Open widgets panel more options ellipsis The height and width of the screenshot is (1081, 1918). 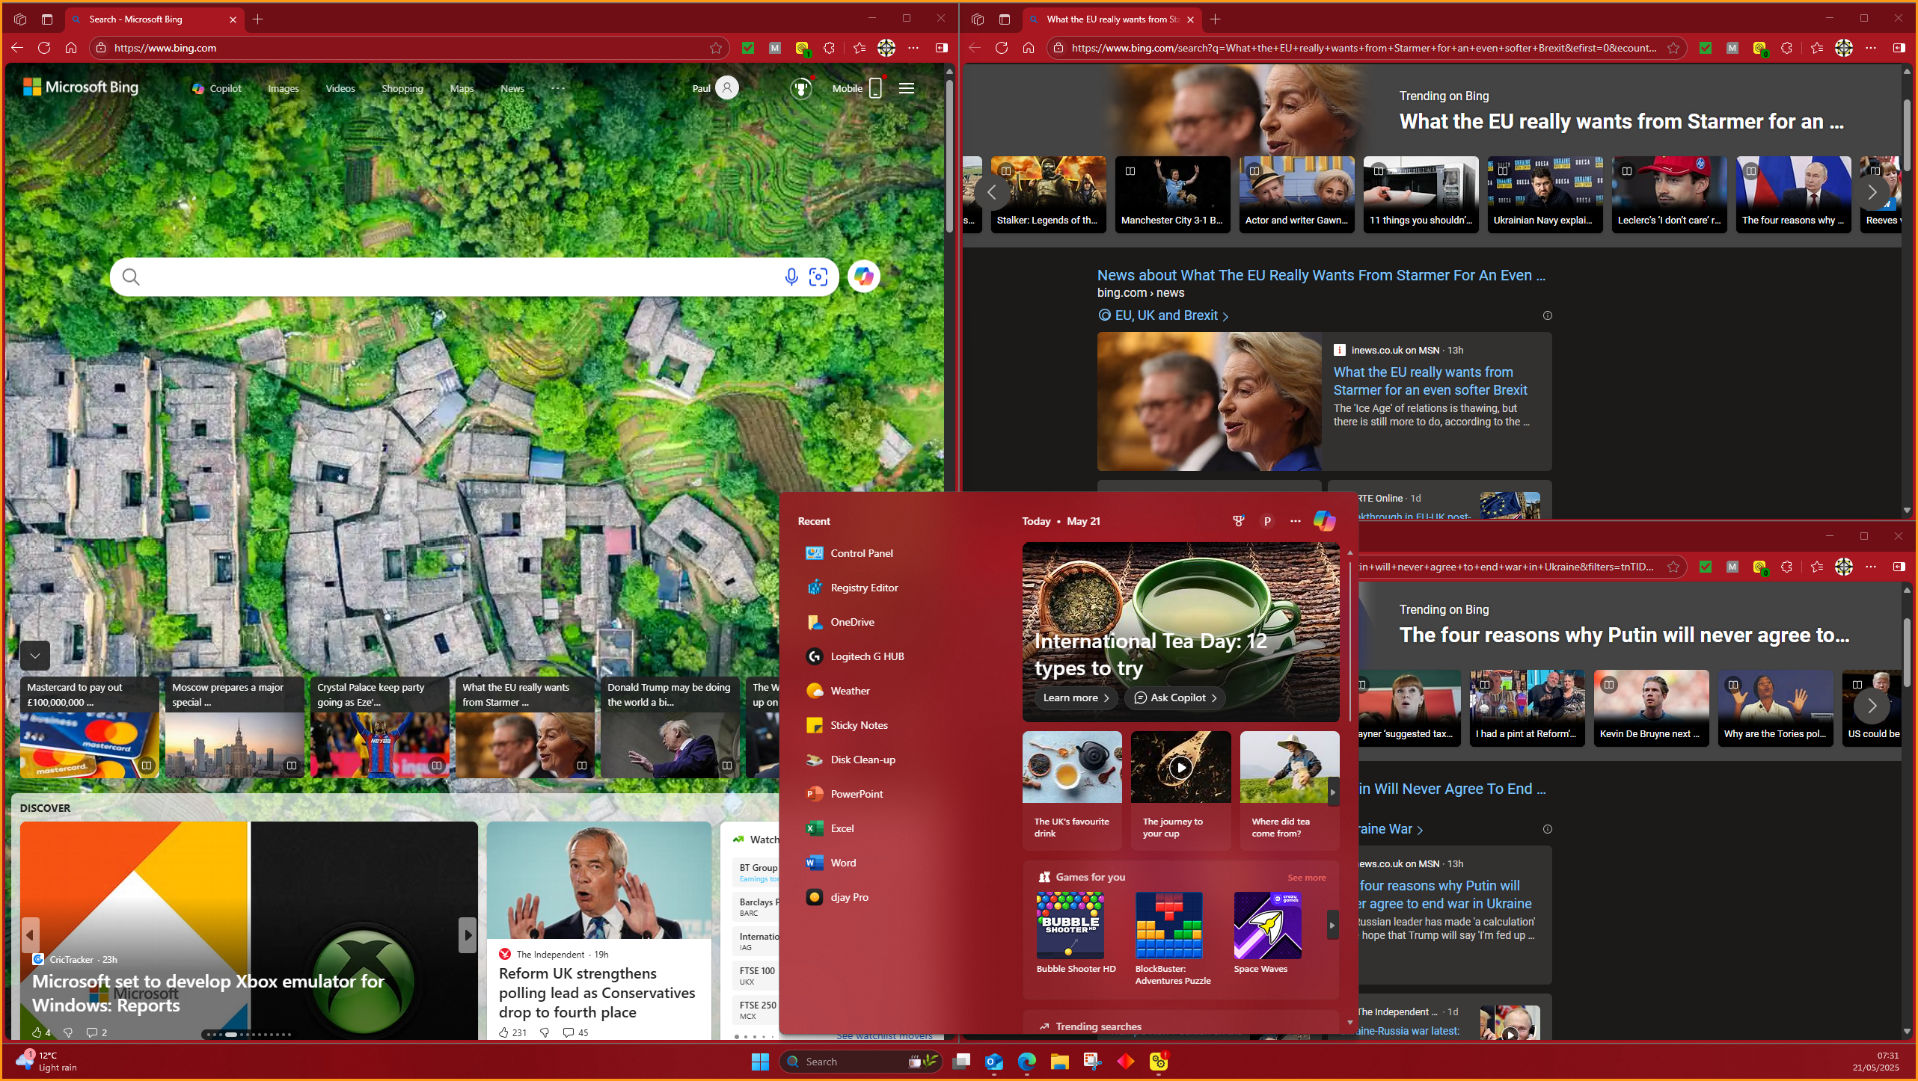1295,521
